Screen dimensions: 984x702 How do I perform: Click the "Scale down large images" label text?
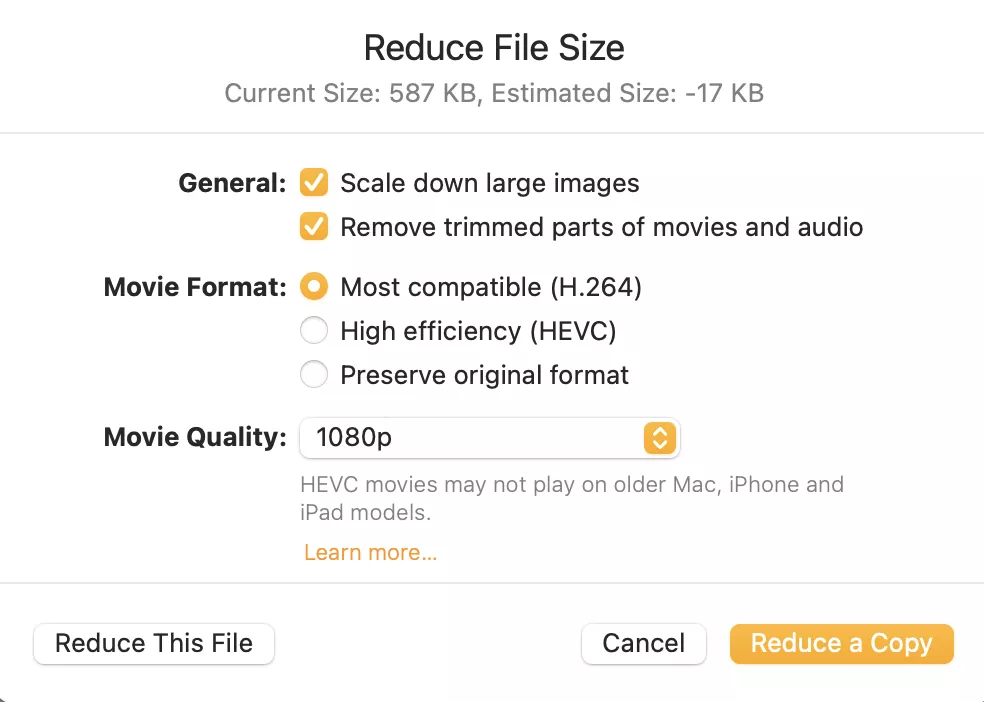490,183
